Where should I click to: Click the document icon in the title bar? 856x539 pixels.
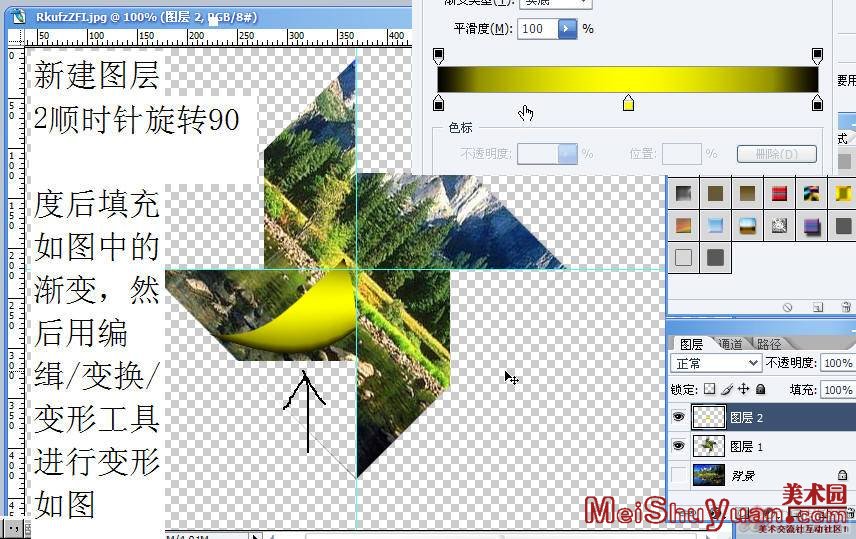point(19,16)
